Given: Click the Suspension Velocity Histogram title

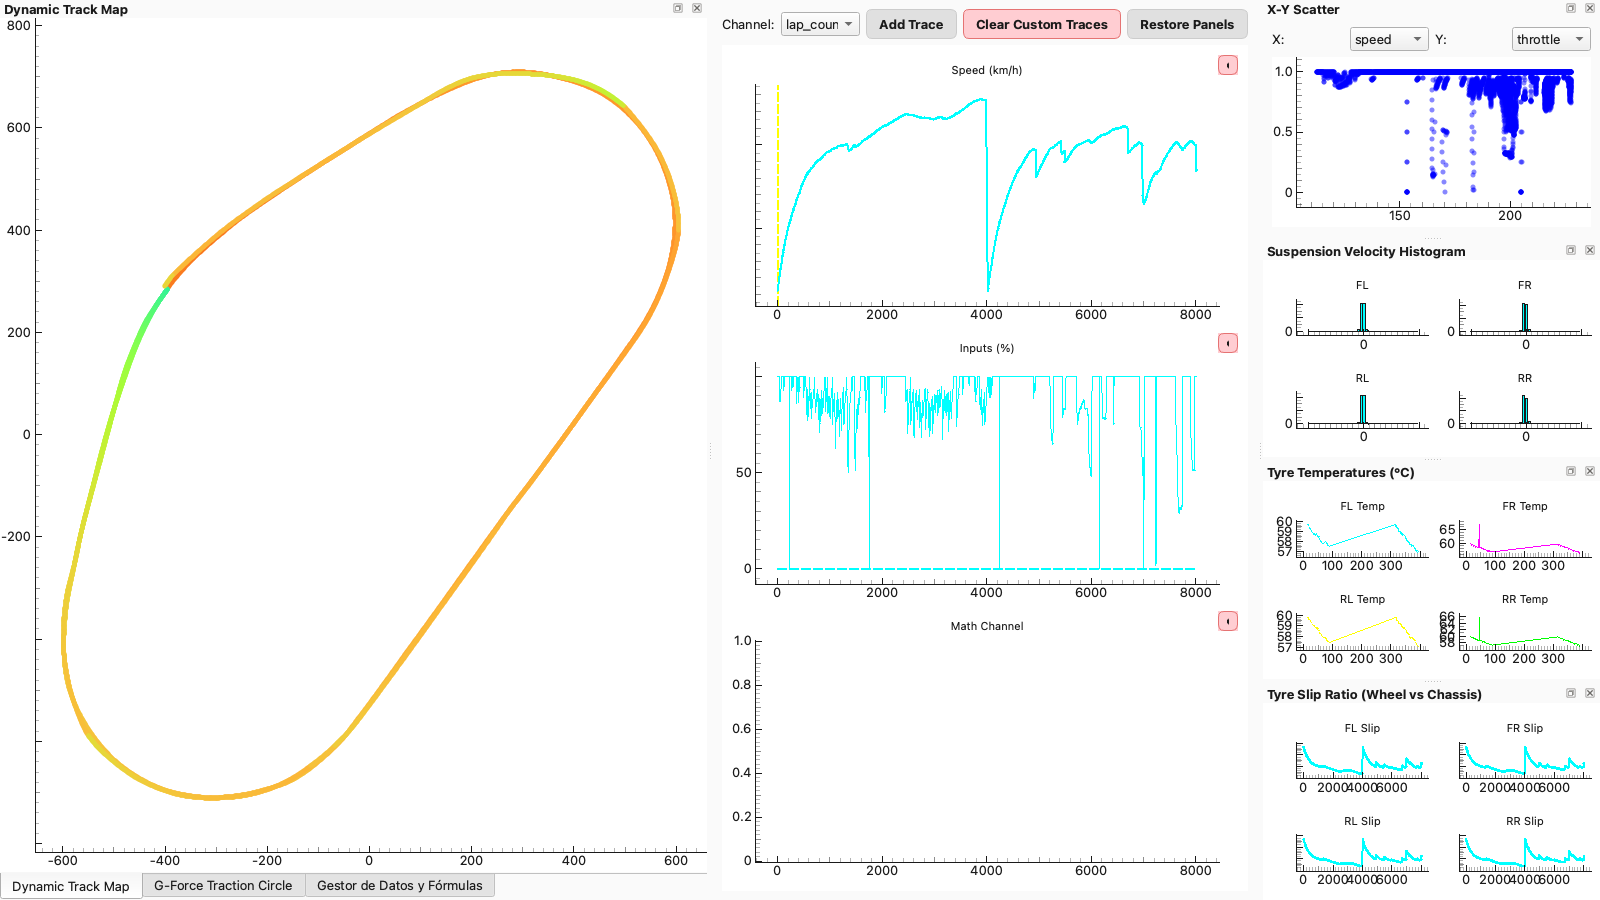Looking at the screenshot, I should pyautogui.click(x=1366, y=251).
